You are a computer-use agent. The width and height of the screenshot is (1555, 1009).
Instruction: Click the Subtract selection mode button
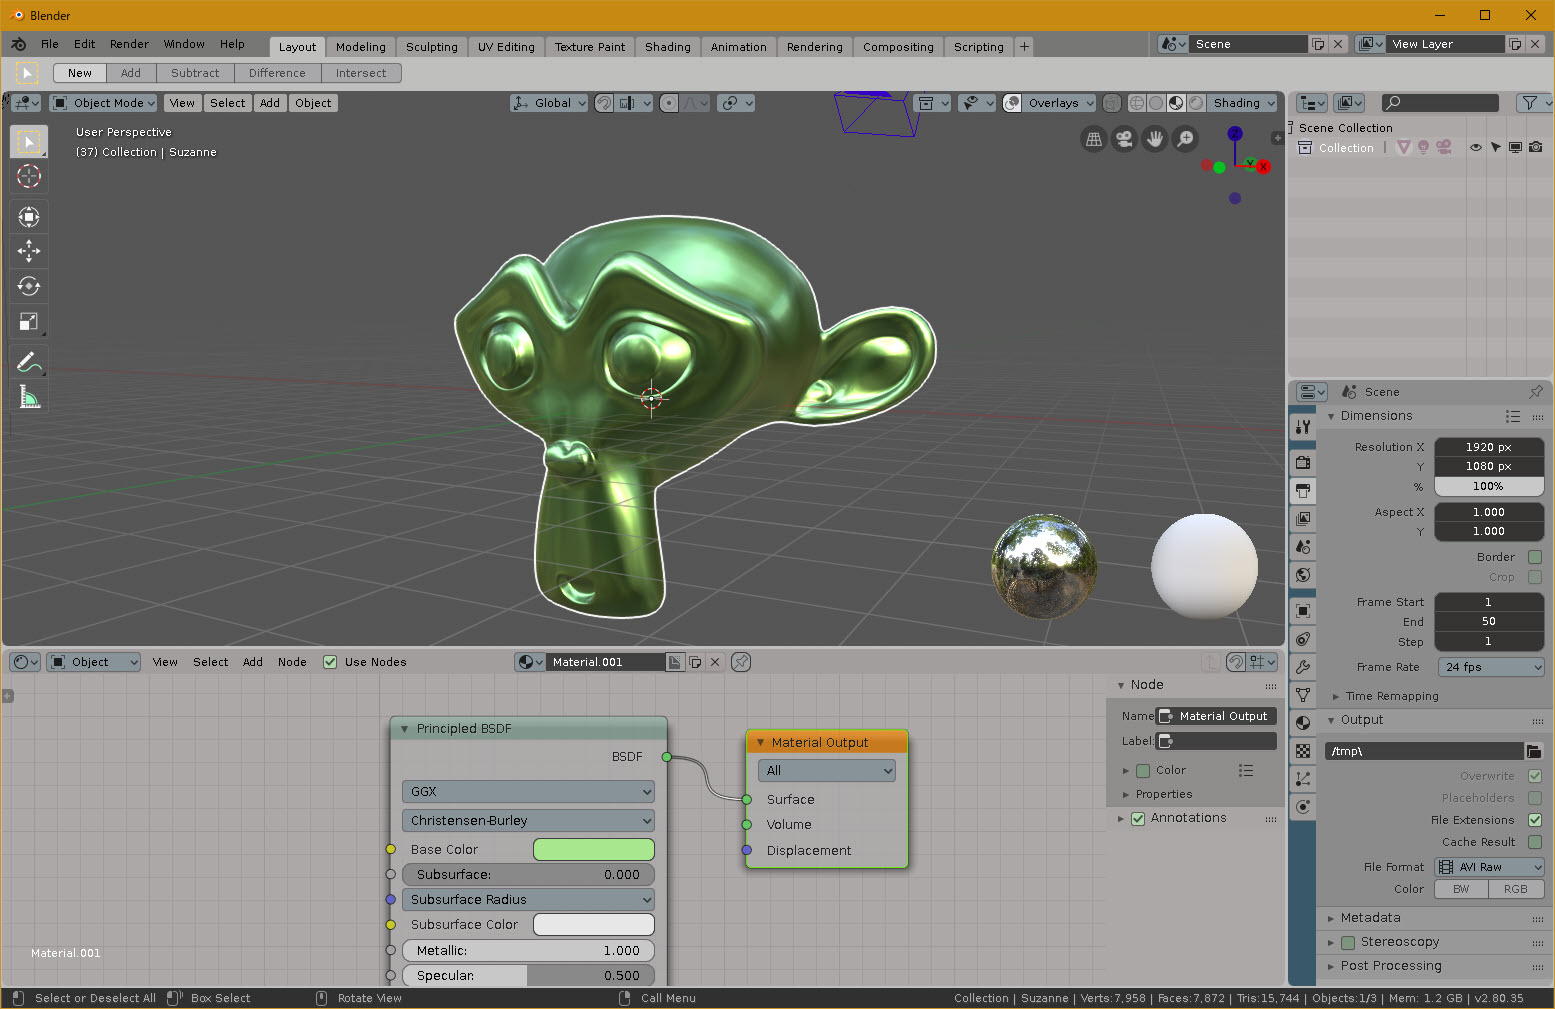tap(195, 73)
